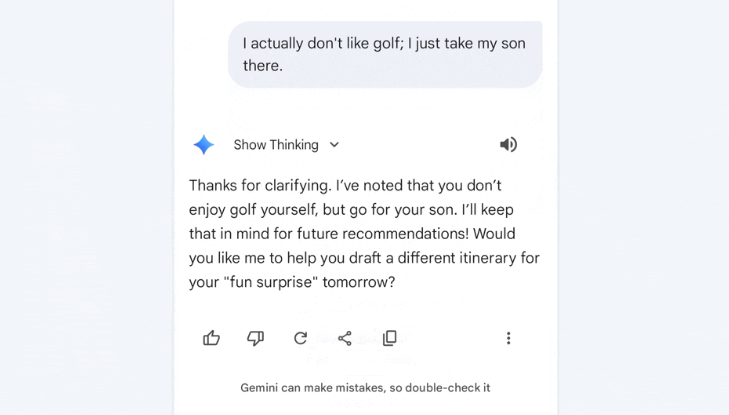729x415 pixels.
Task: Copy the response text to clipboard
Action: pyautogui.click(x=389, y=338)
